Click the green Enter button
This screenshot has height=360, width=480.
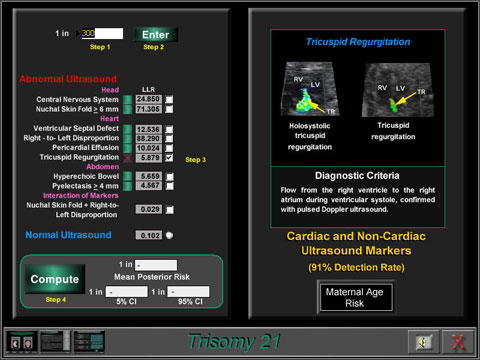click(x=155, y=35)
